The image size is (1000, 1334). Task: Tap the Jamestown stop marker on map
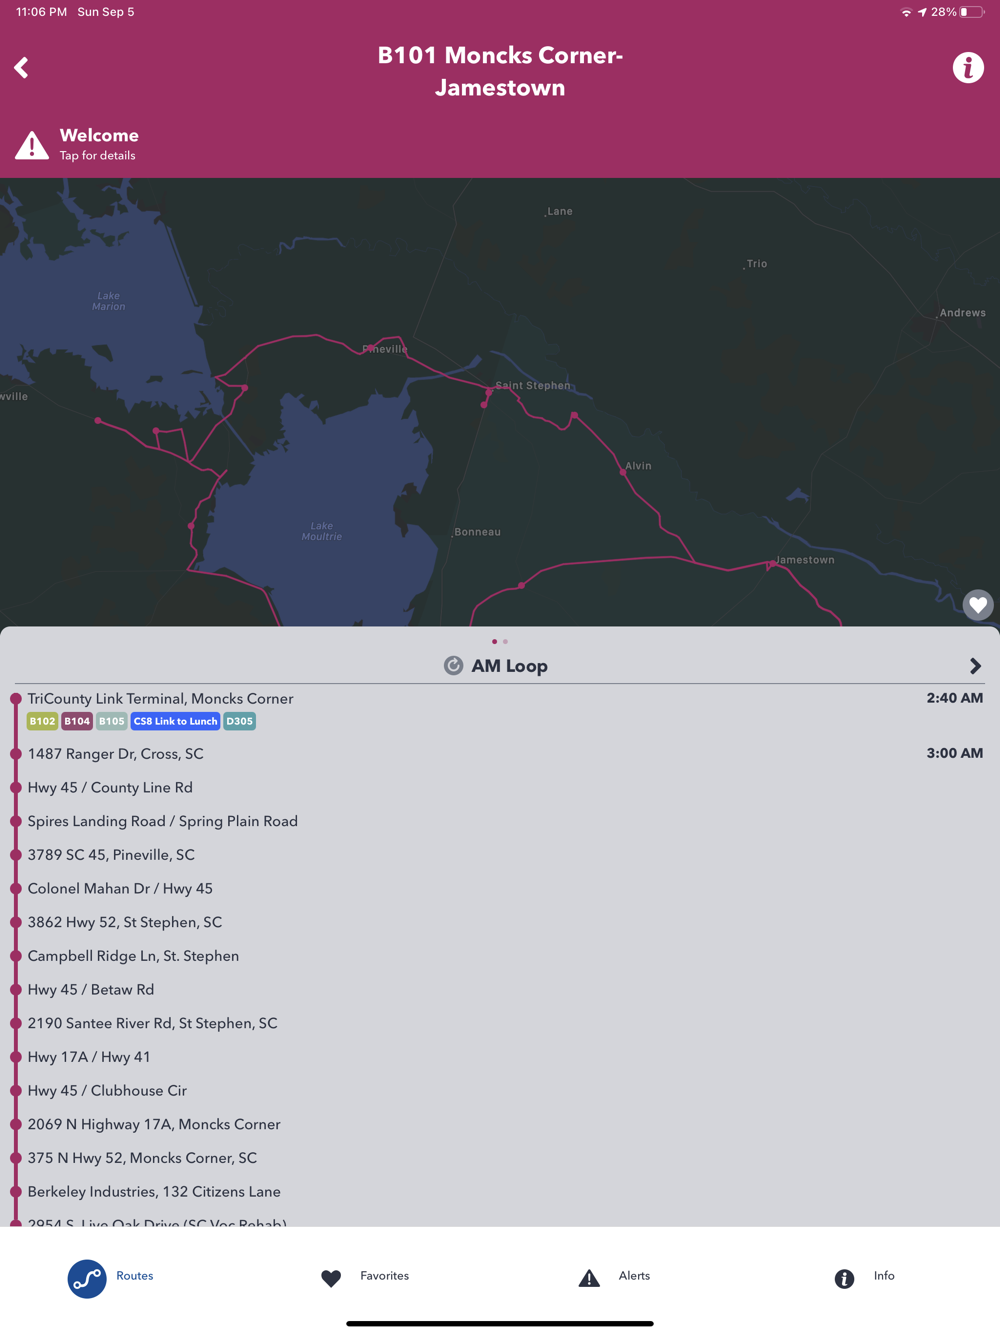click(x=771, y=565)
